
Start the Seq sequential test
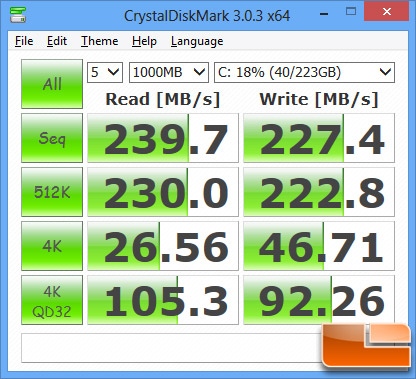[52, 138]
